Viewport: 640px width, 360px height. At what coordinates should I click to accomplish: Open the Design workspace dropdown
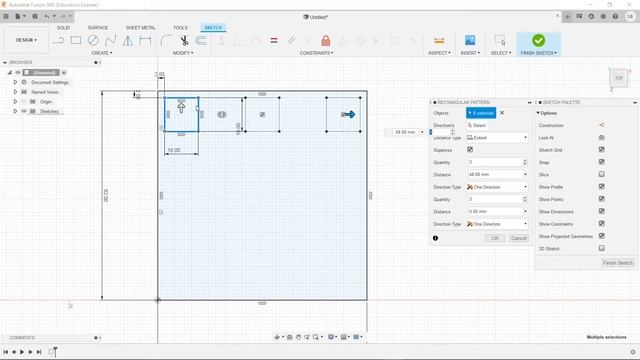[26, 40]
